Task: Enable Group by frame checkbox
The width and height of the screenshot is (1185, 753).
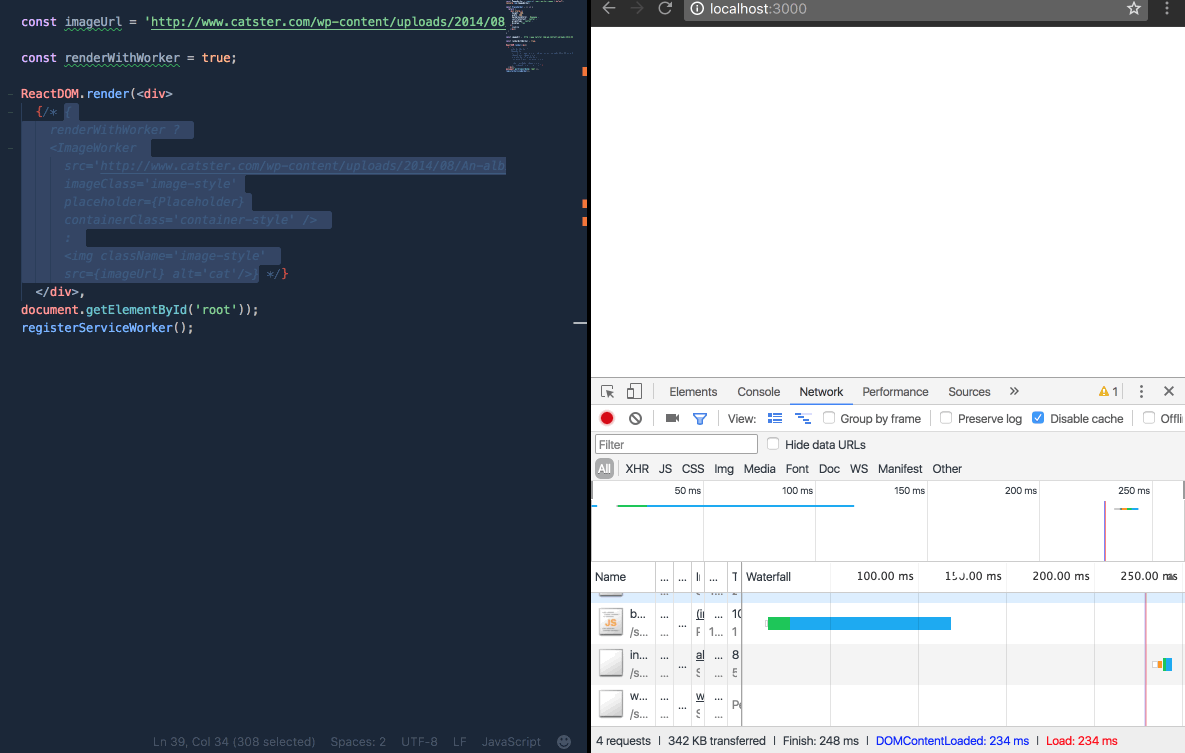Action: click(x=829, y=418)
